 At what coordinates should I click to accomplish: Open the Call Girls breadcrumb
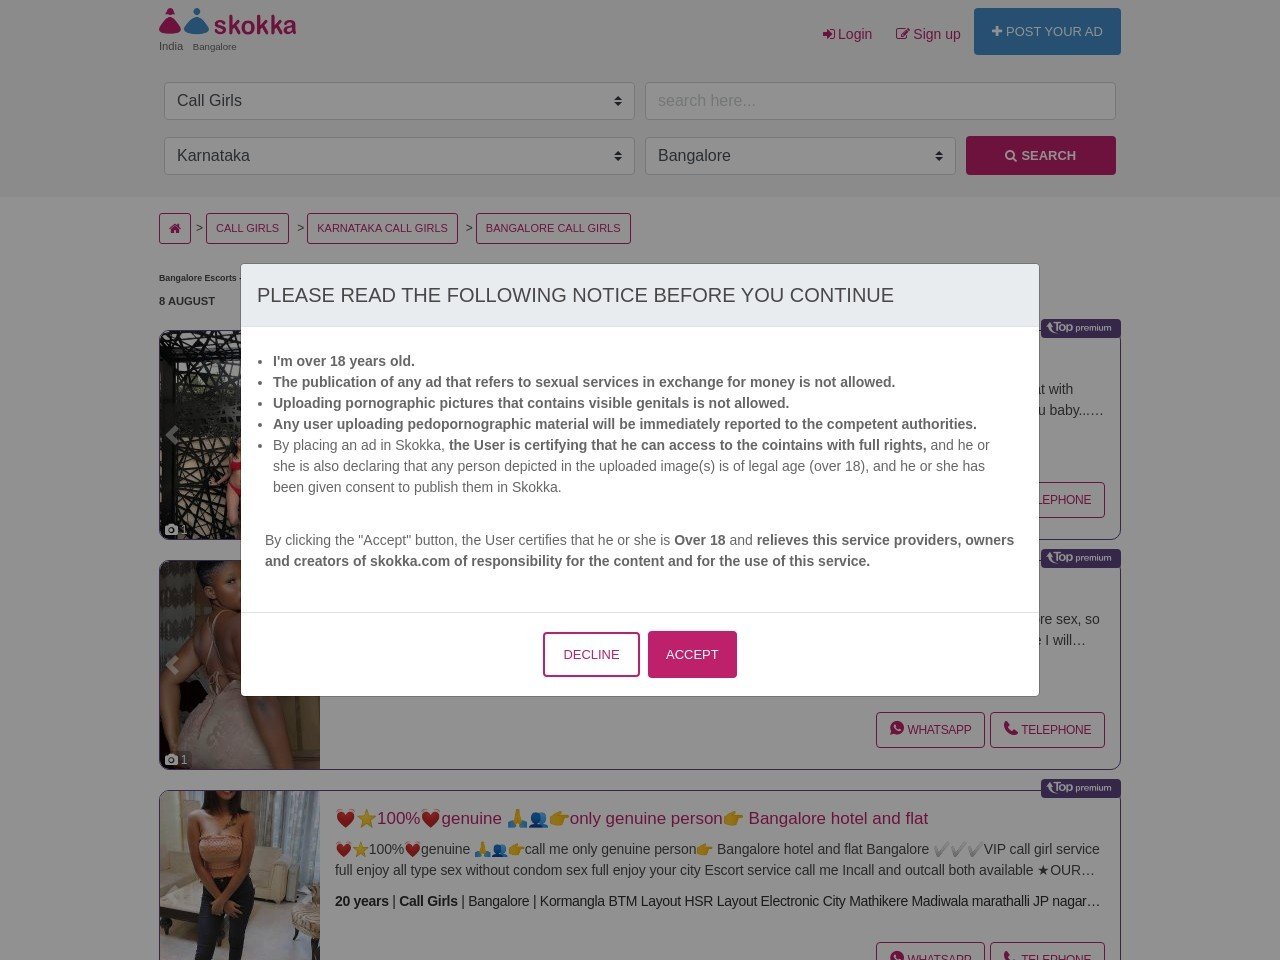pos(247,228)
